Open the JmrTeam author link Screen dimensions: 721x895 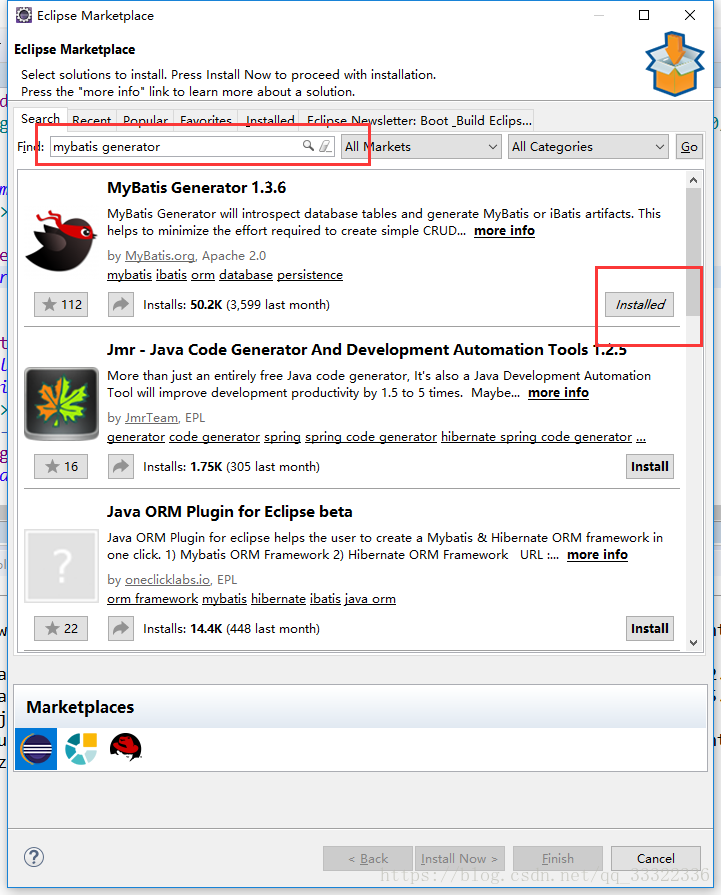[x=151, y=418]
